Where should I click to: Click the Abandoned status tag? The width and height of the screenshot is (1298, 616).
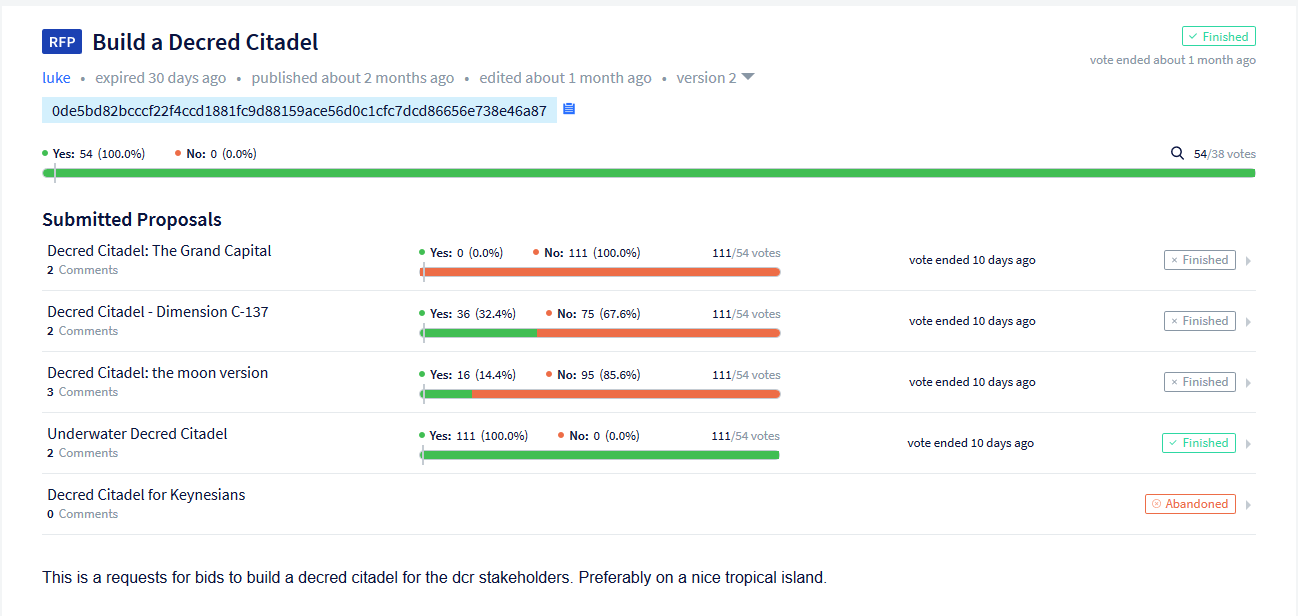(x=1190, y=504)
